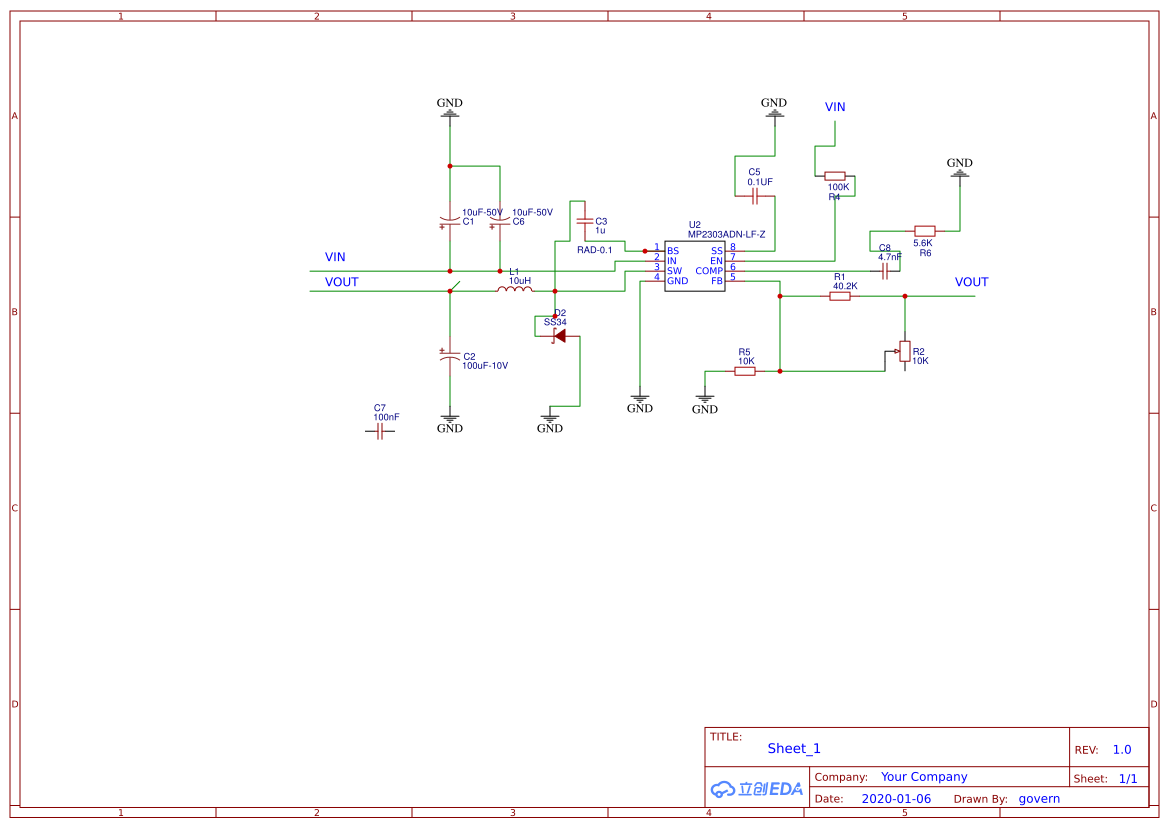Select the D2 Schottky diode symbol
Image resolution: width=1169 pixels, height=828 pixels.
(558, 336)
